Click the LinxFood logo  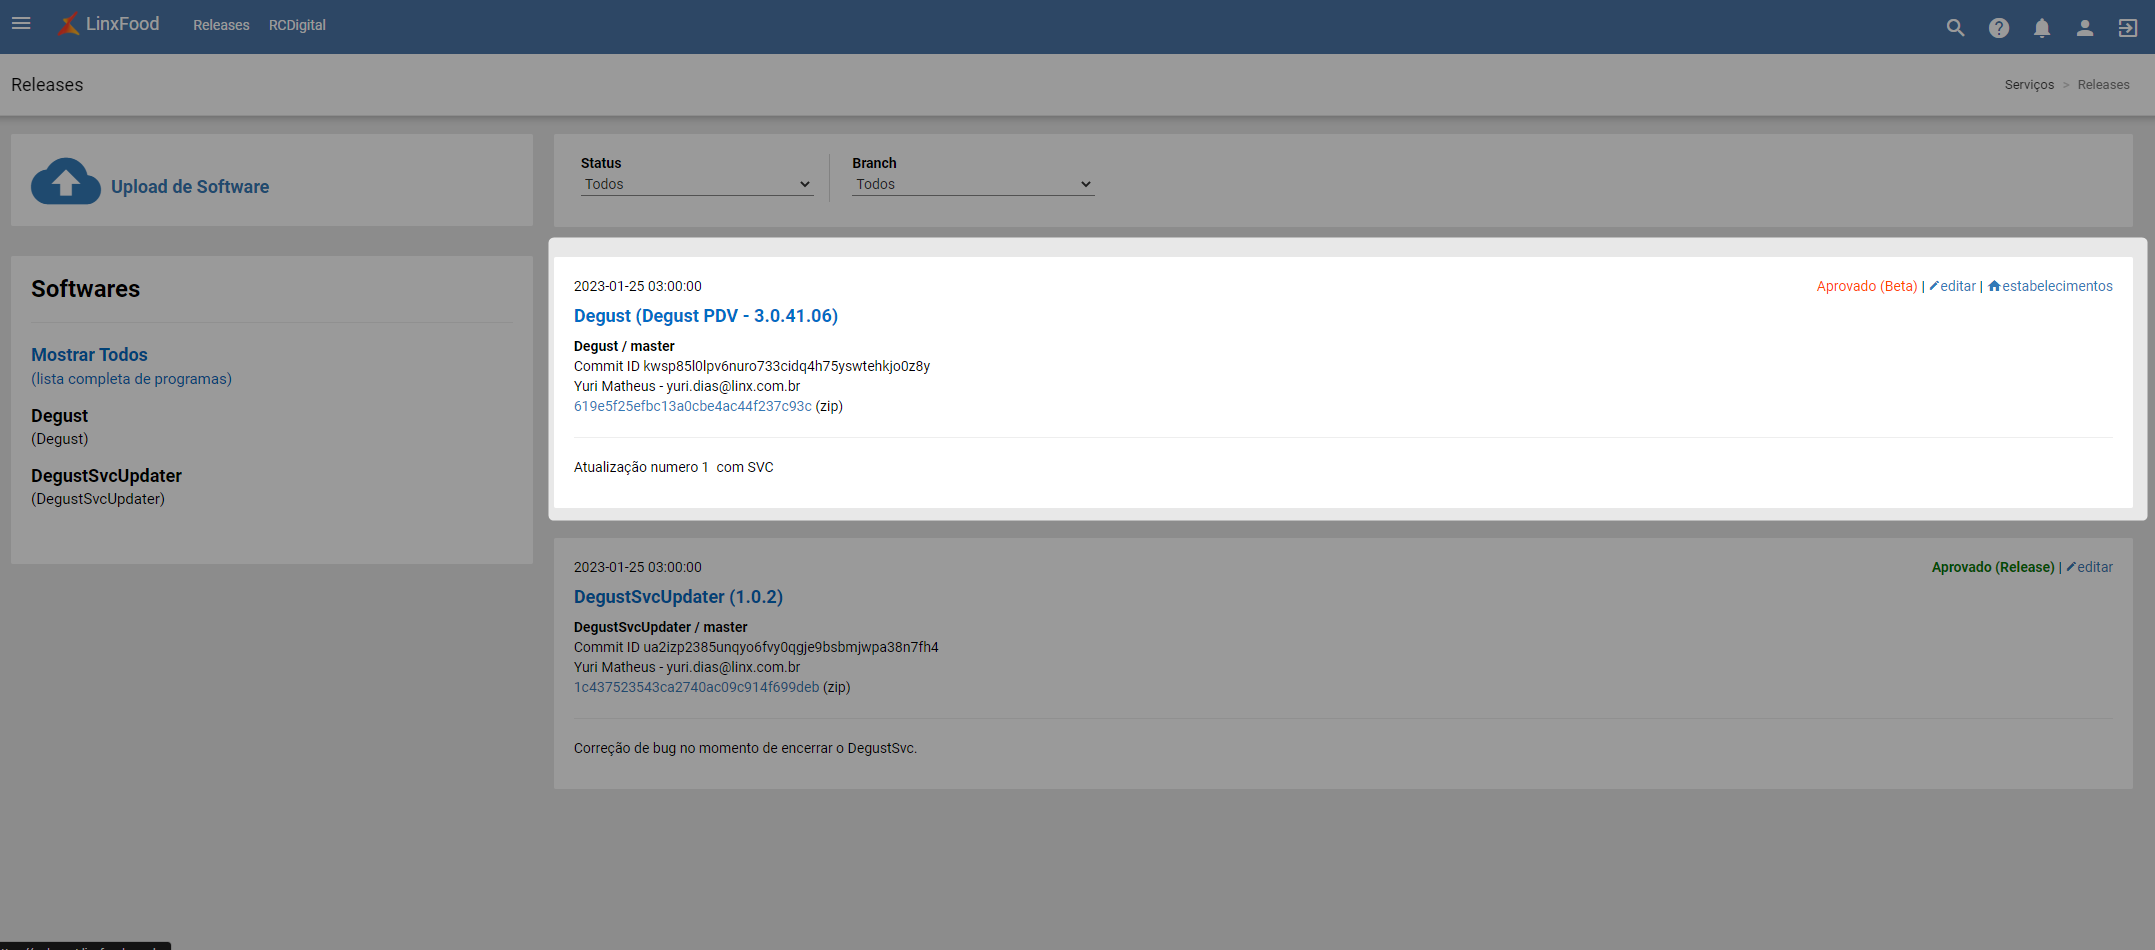(109, 24)
